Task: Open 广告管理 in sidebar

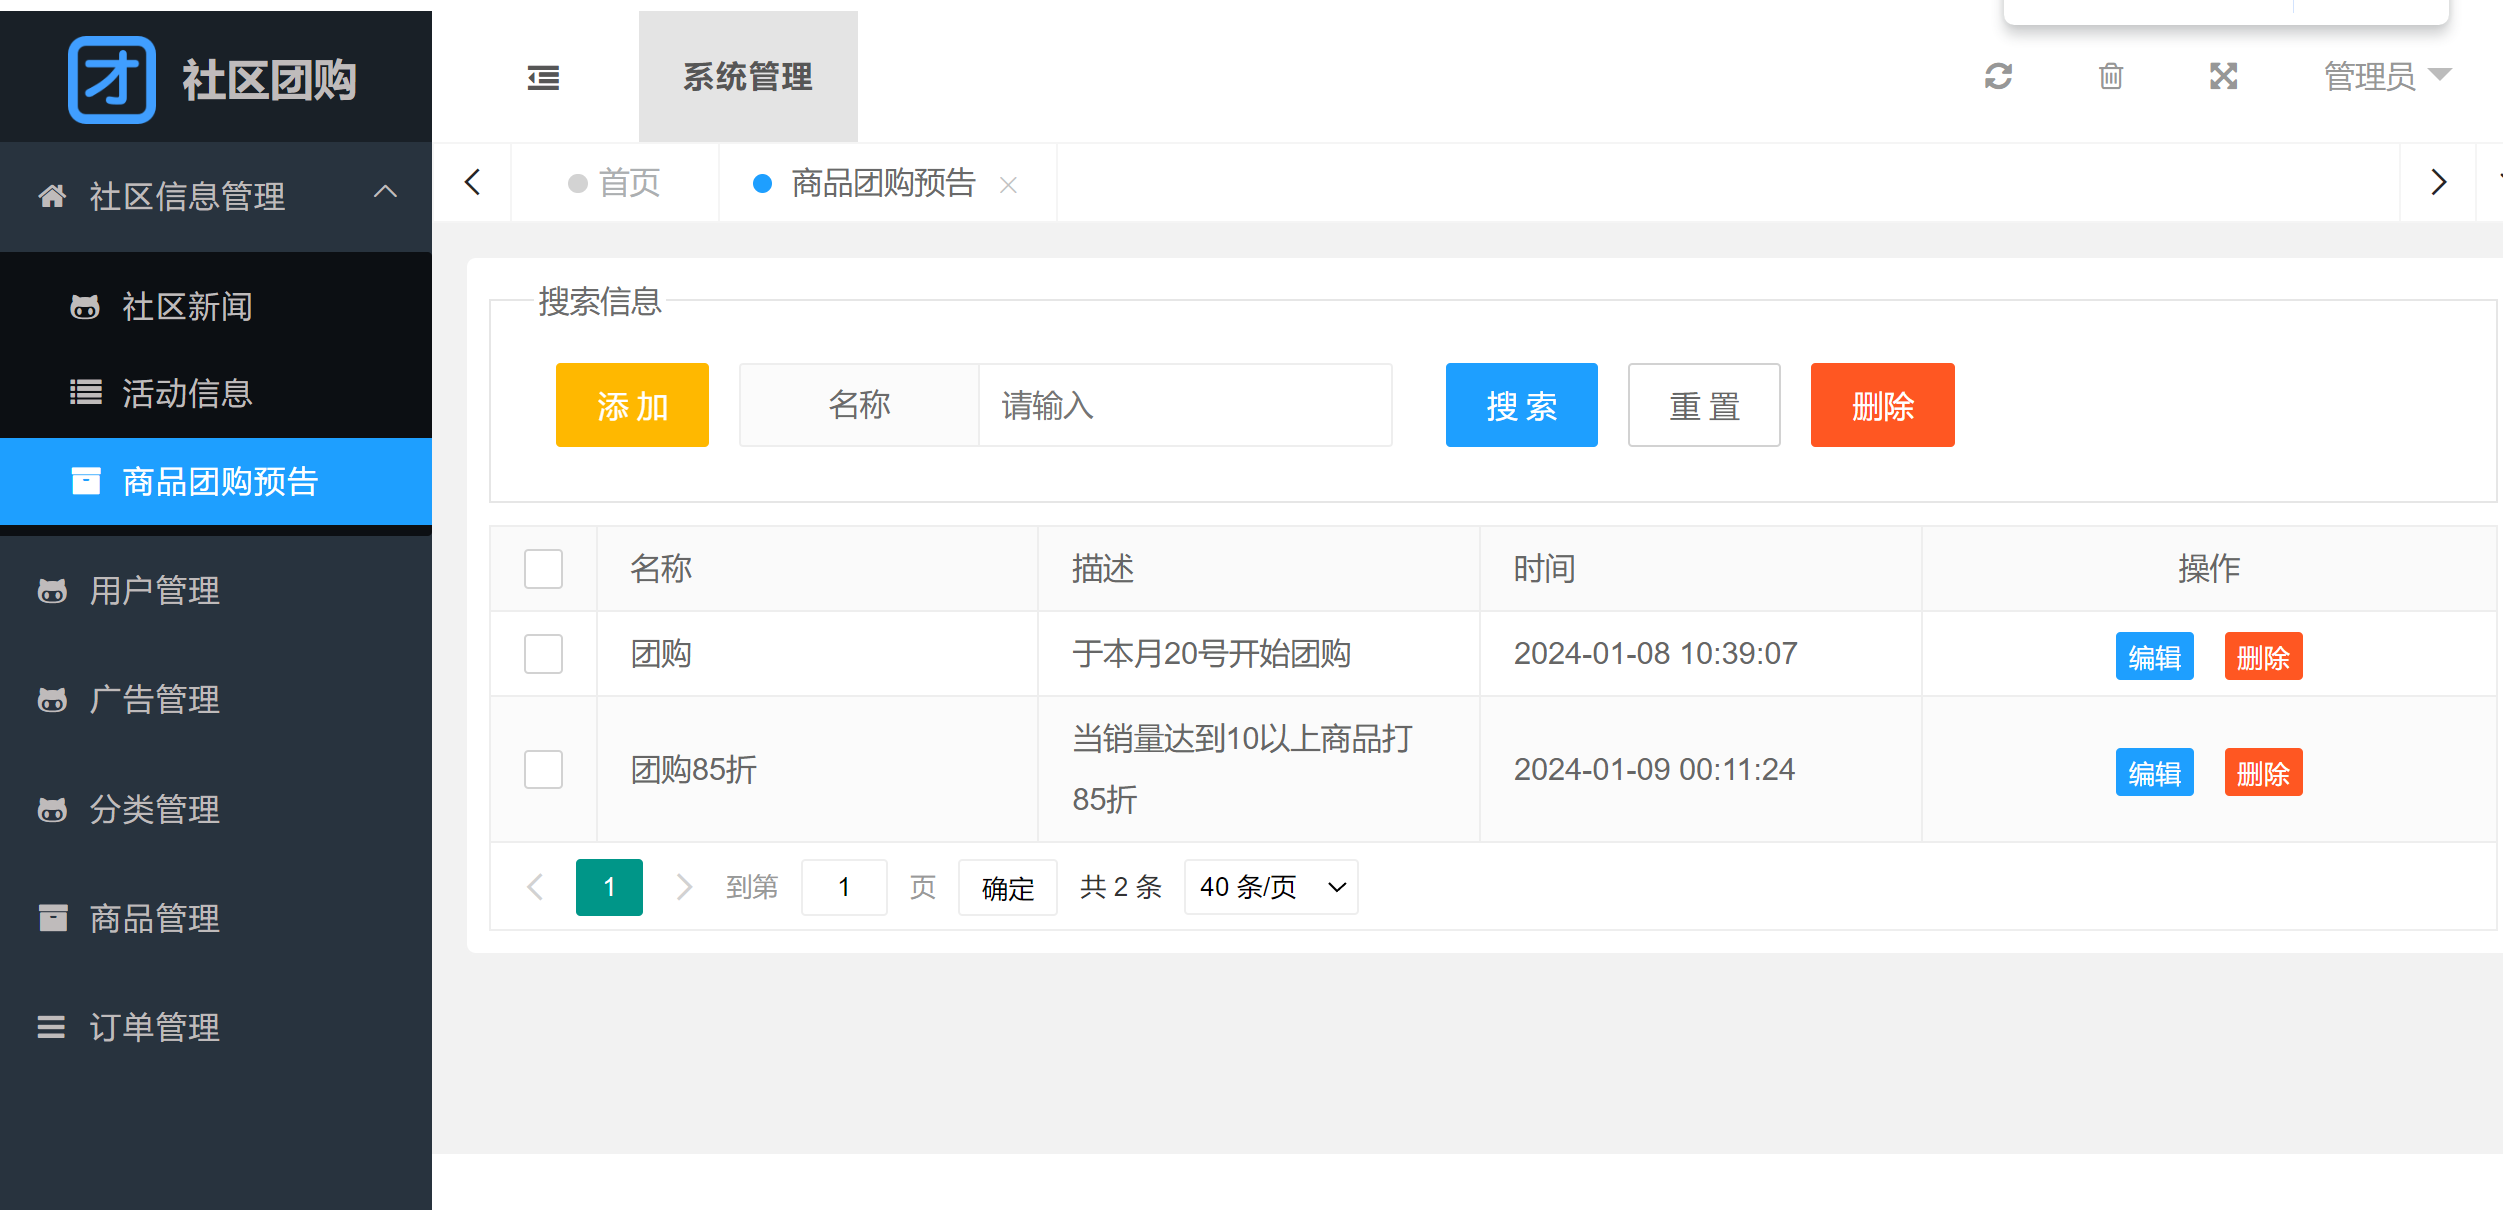Action: [x=216, y=699]
